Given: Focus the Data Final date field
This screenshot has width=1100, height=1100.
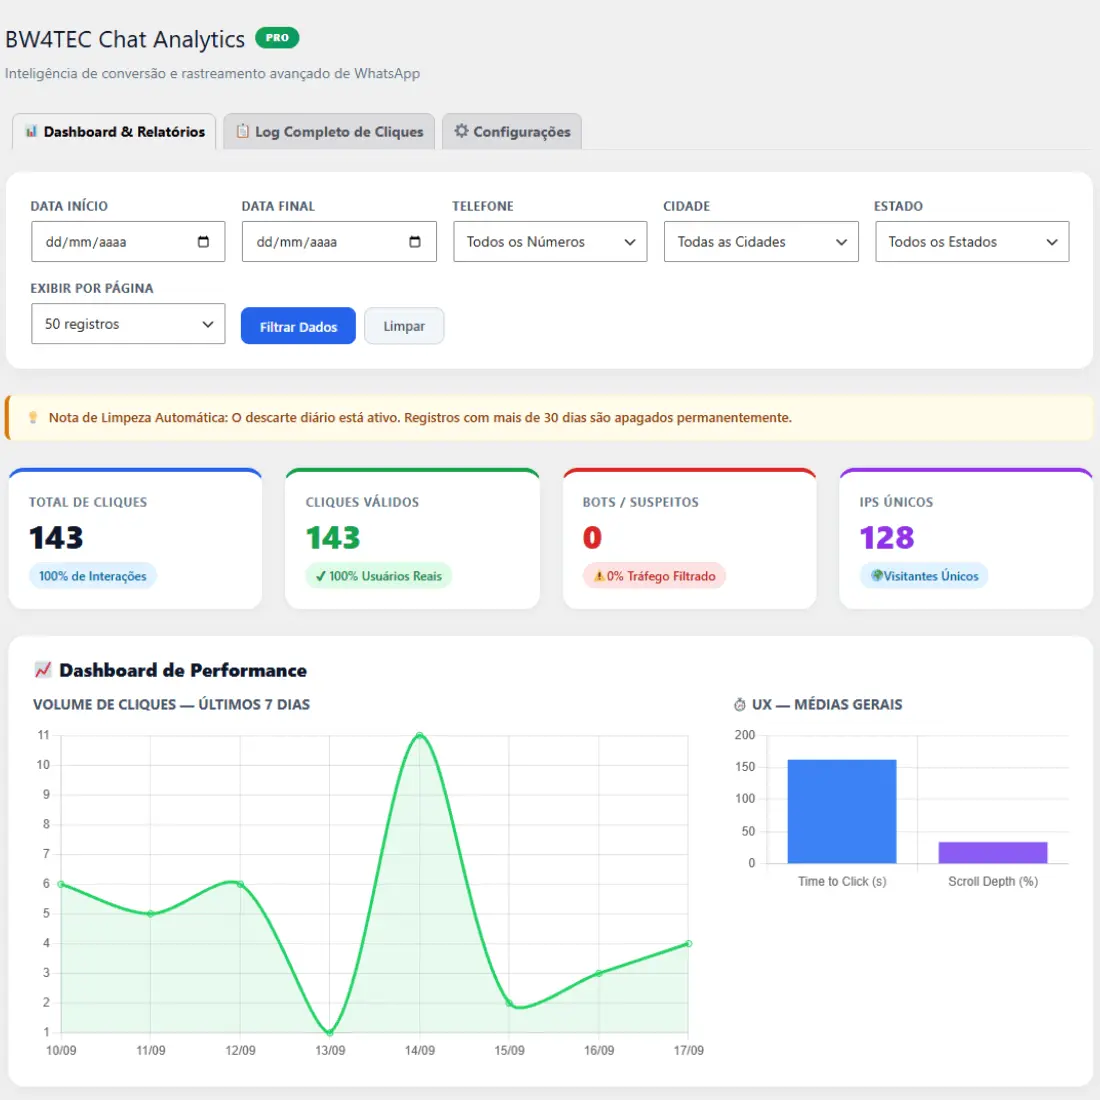Looking at the screenshot, I should click(340, 242).
